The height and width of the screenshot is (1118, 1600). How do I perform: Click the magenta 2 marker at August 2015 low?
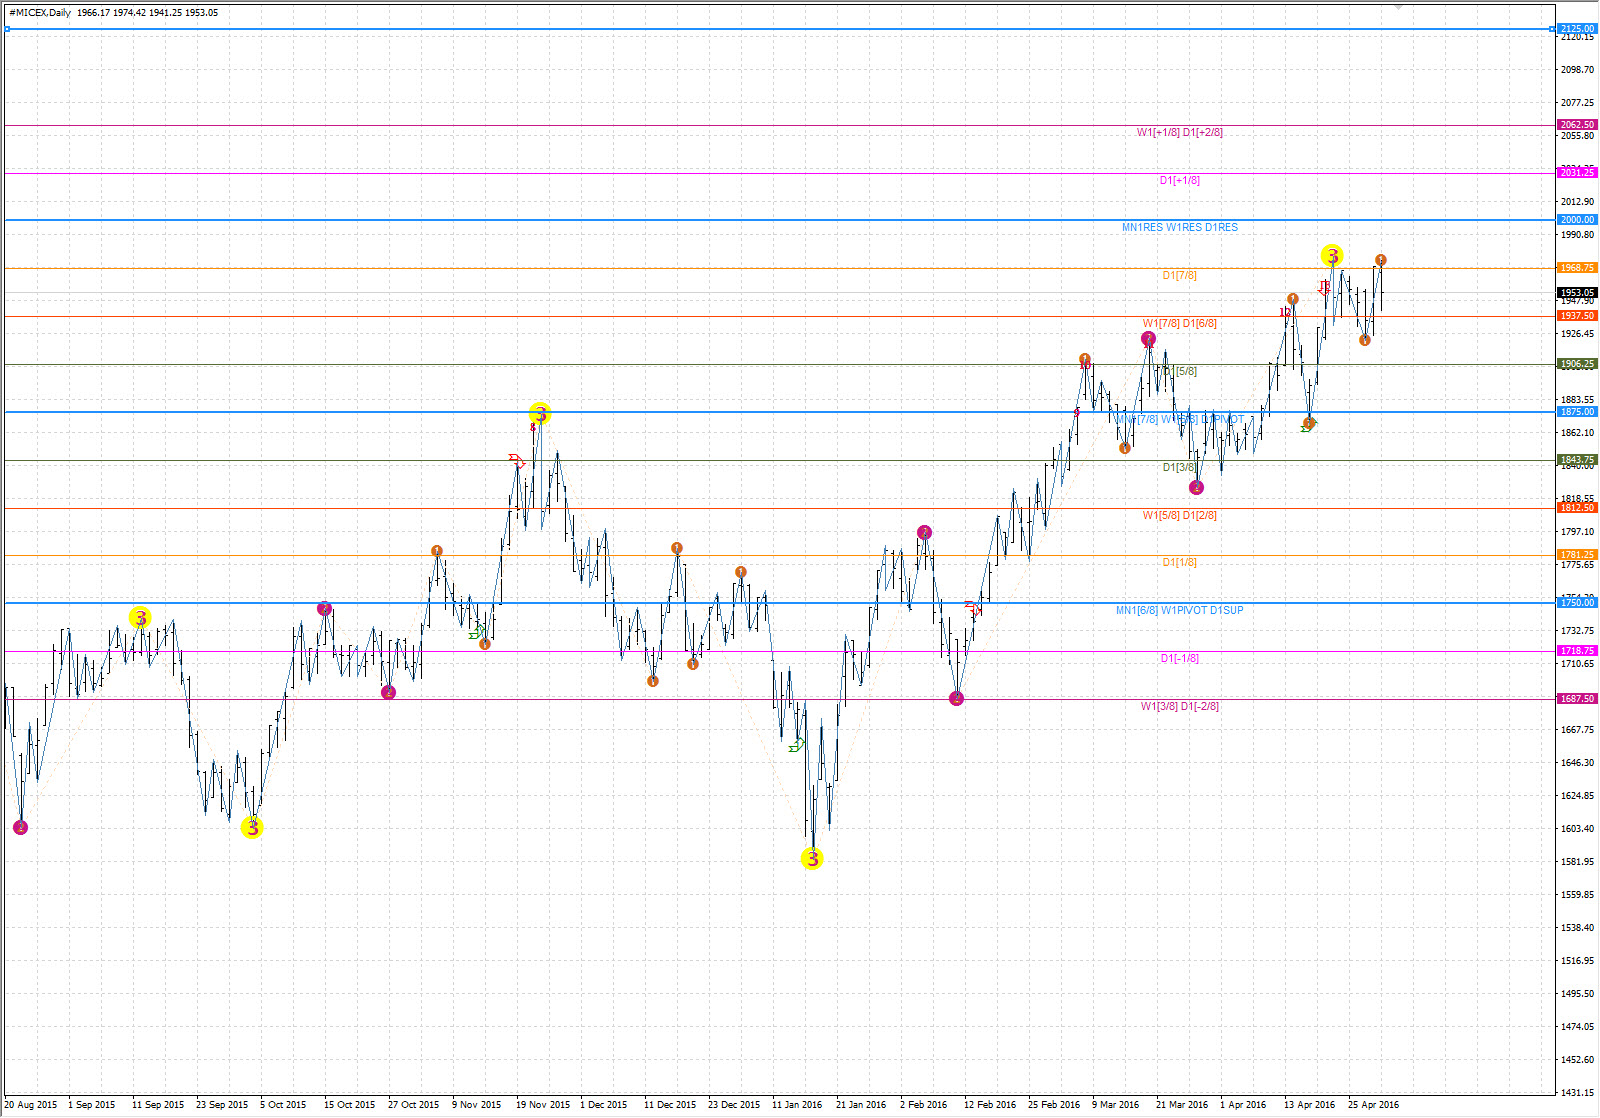coord(21,827)
